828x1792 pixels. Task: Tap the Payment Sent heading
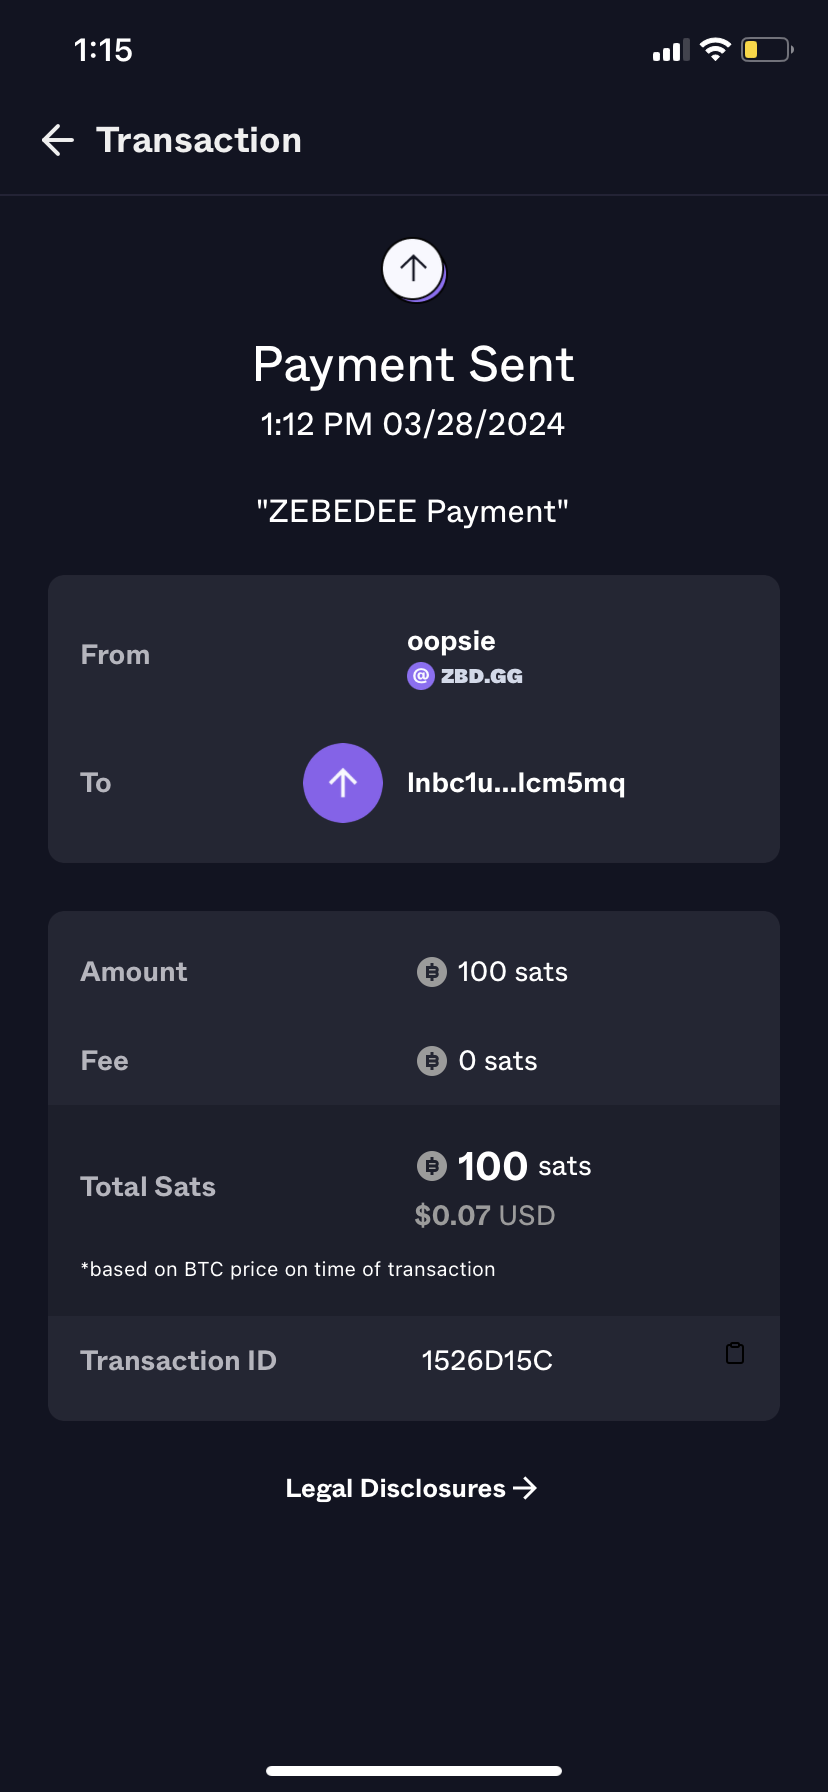tap(413, 365)
